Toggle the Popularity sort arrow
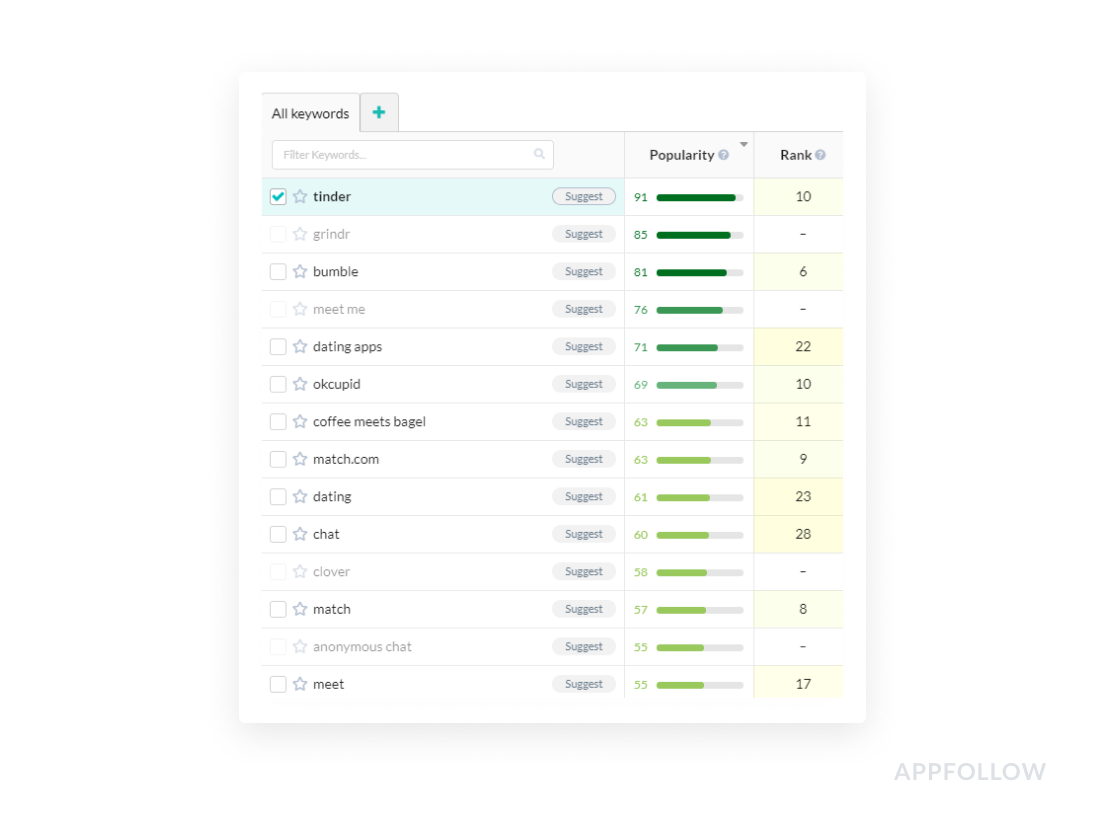This screenshot has height=820, width=1106. 743,145
